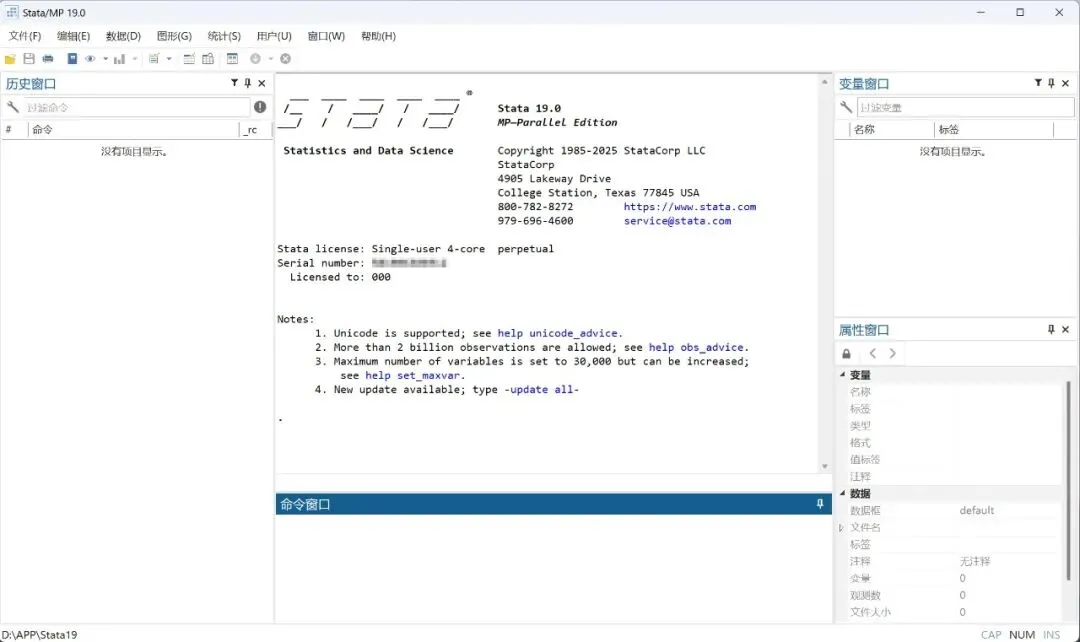This screenshot has width=1080, height=642.
Task: Click results window scroll up arrow
Action: pyautogui.click(x=824, y=82)
